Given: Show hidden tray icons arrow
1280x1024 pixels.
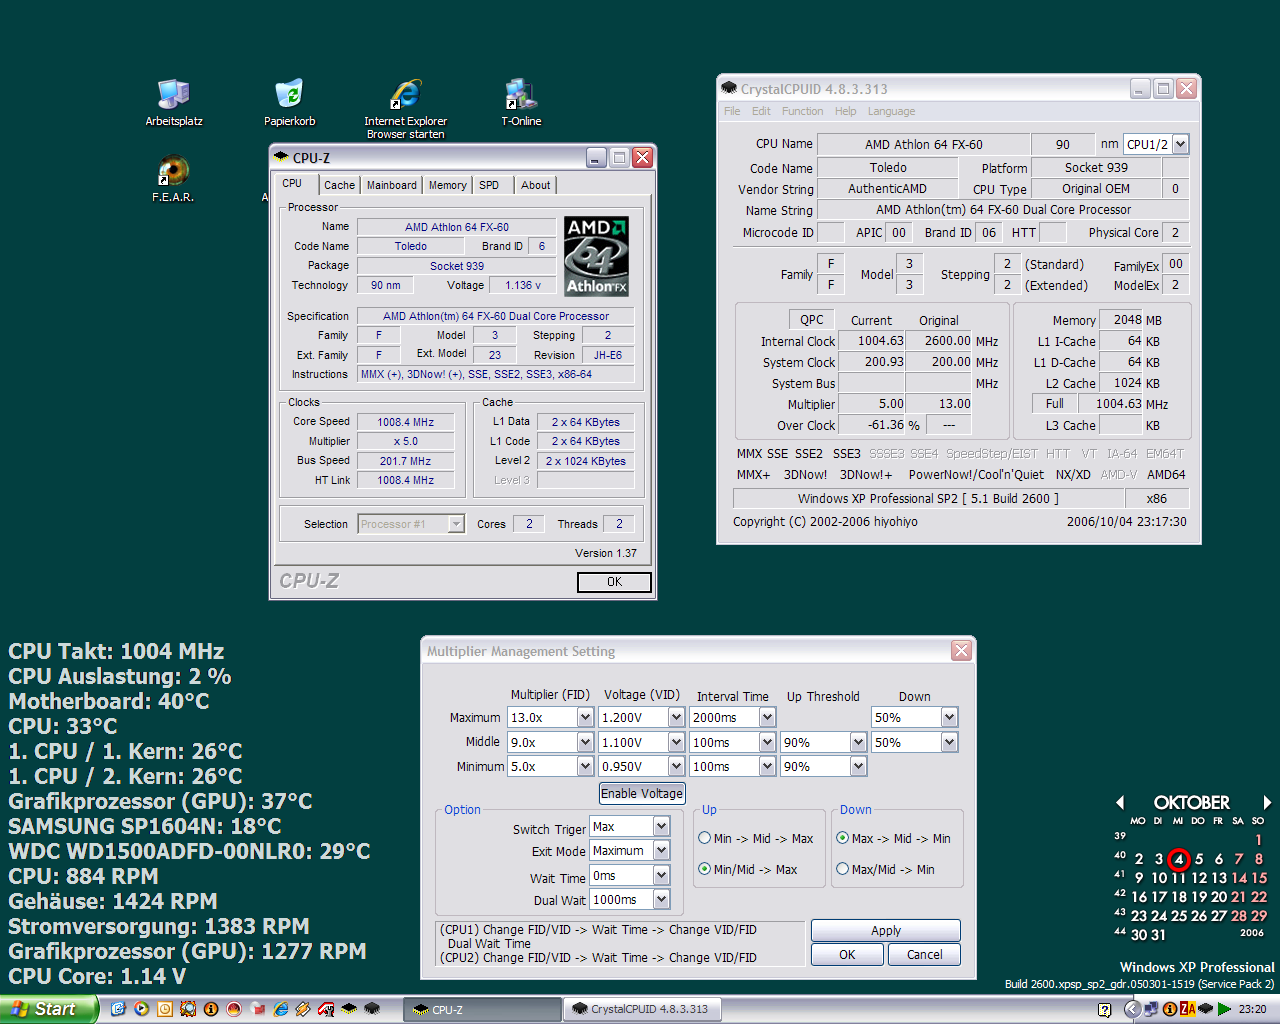Looking at the screenshot, I should click(1133, 1009).
